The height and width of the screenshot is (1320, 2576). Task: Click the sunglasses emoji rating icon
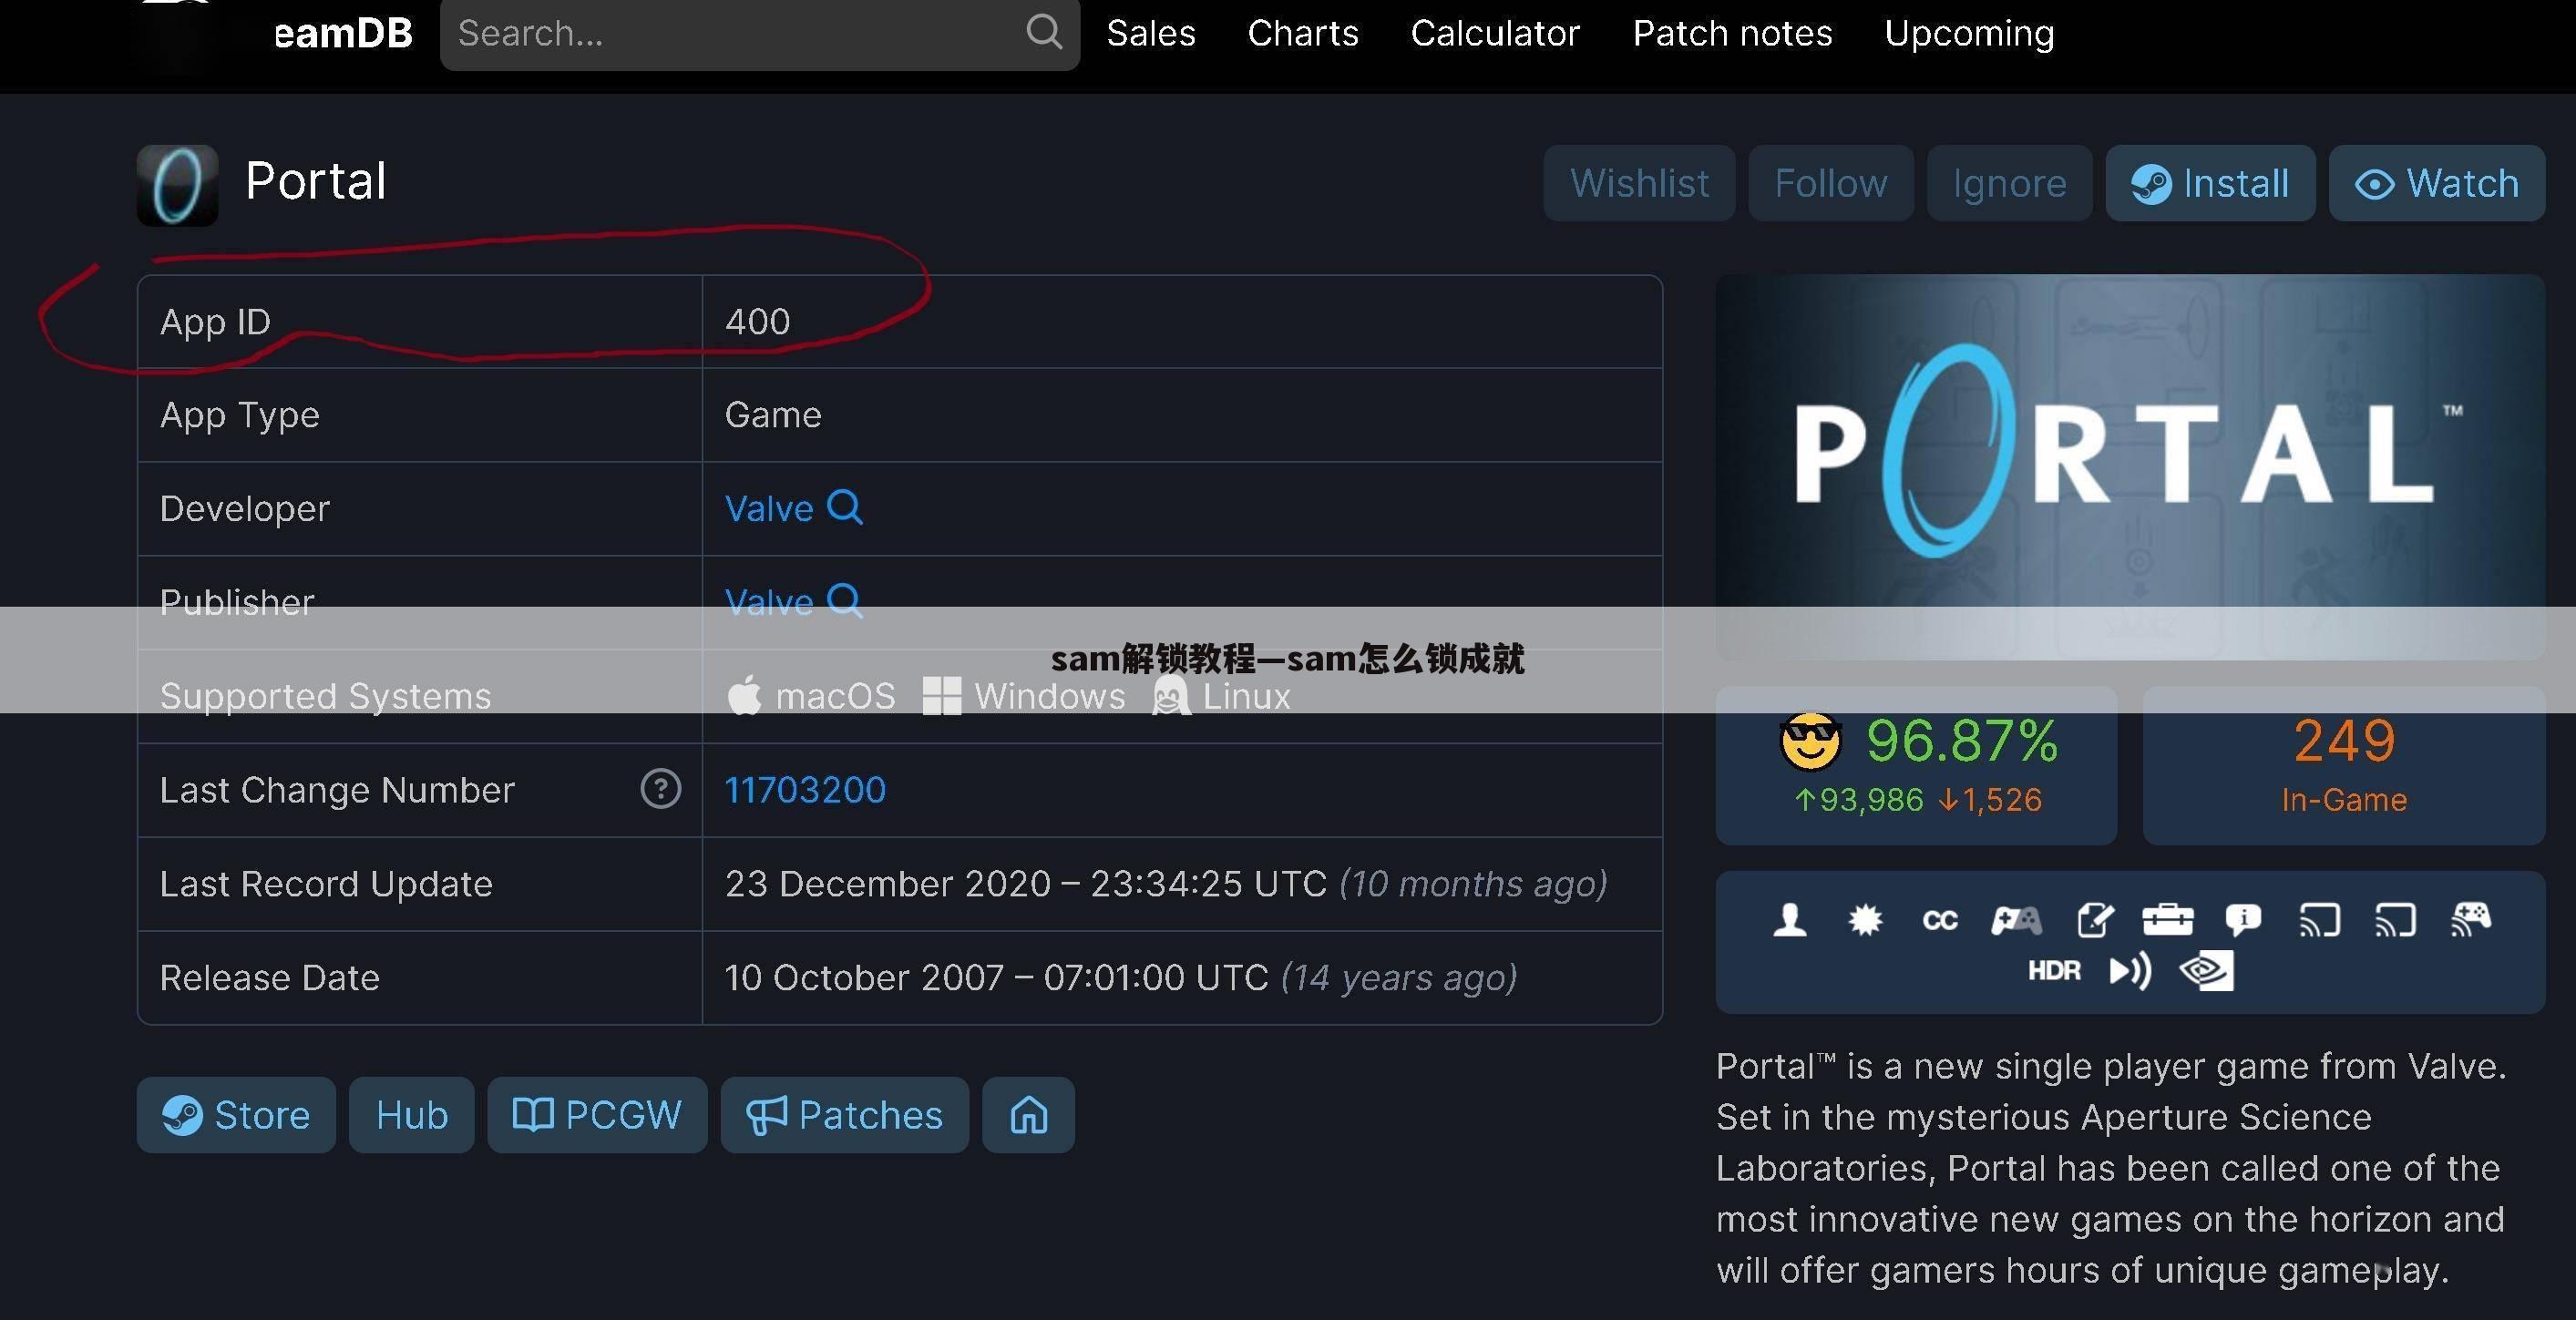pos(1810,742)
